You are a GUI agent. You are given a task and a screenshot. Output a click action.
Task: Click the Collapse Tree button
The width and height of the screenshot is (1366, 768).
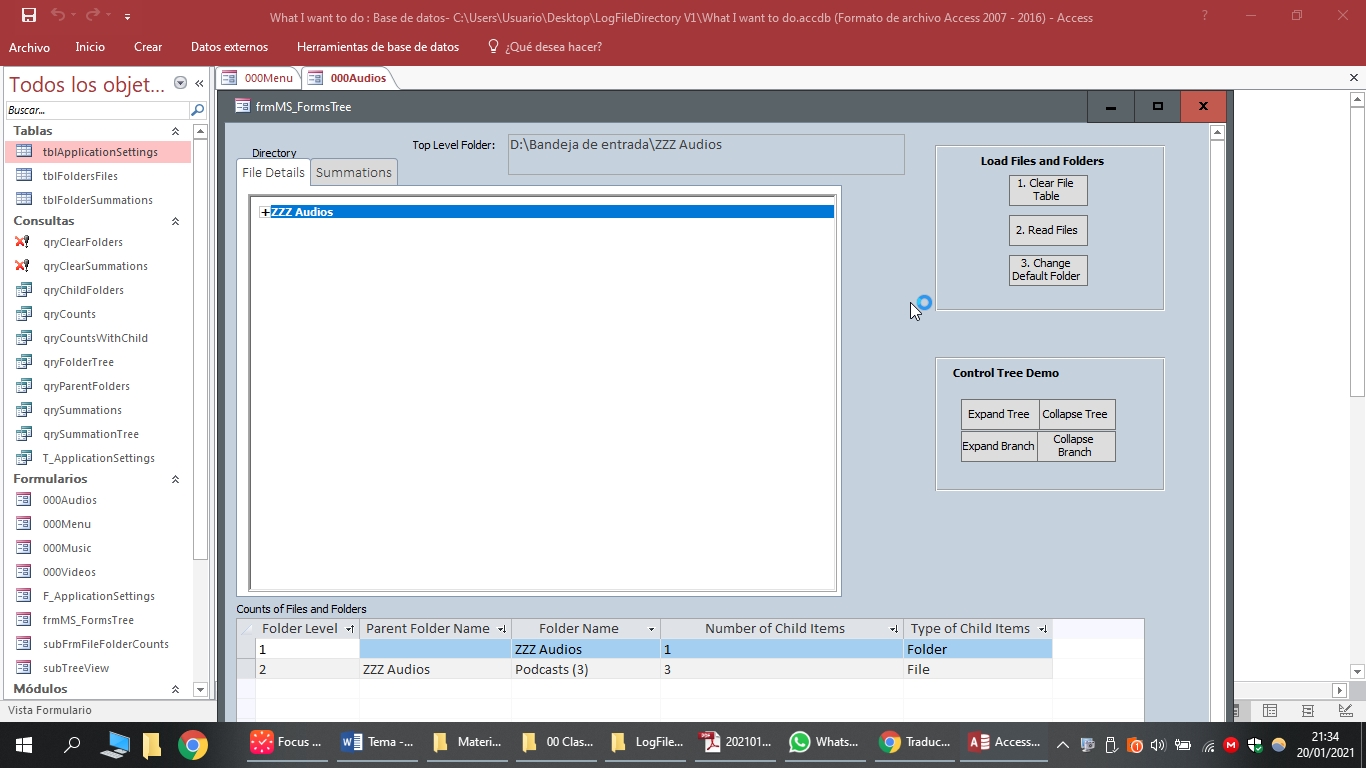[1077, 414]
